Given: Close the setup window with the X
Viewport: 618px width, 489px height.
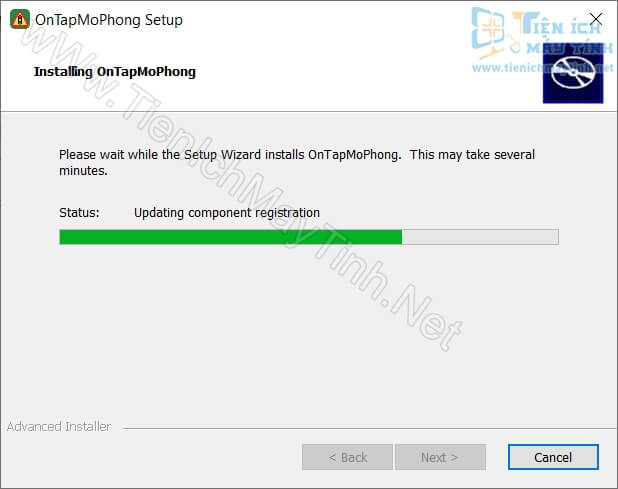Looking at the screenshot, I should click(596, 19).
